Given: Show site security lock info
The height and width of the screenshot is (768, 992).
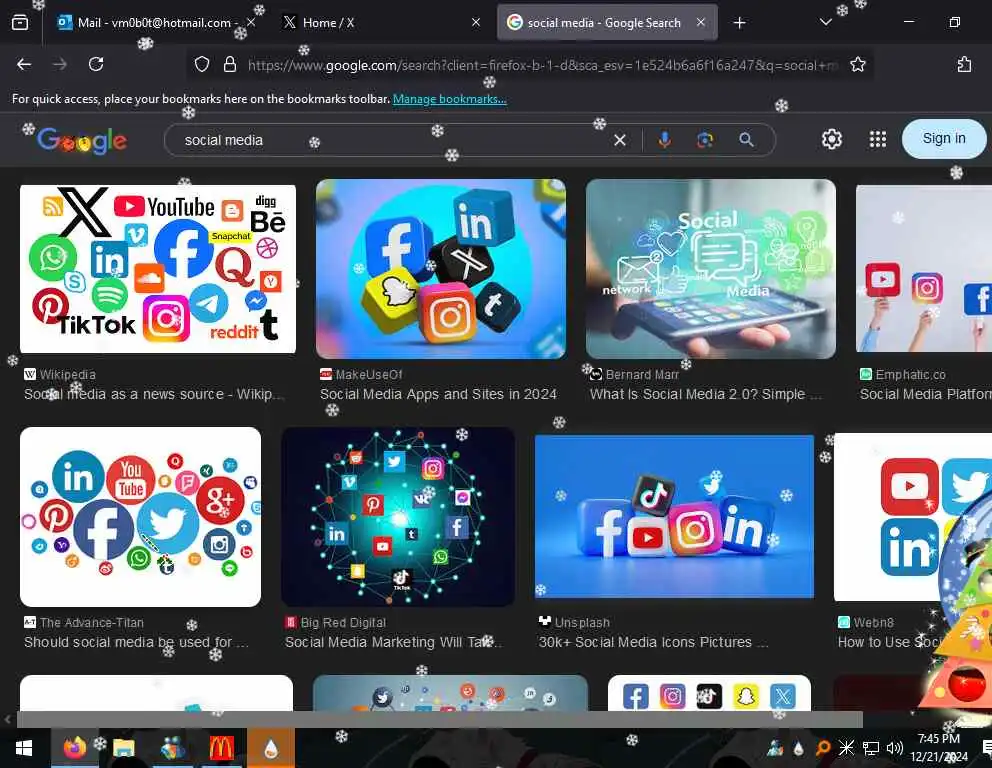Looking at the screenshot, I should pos(230,65).
